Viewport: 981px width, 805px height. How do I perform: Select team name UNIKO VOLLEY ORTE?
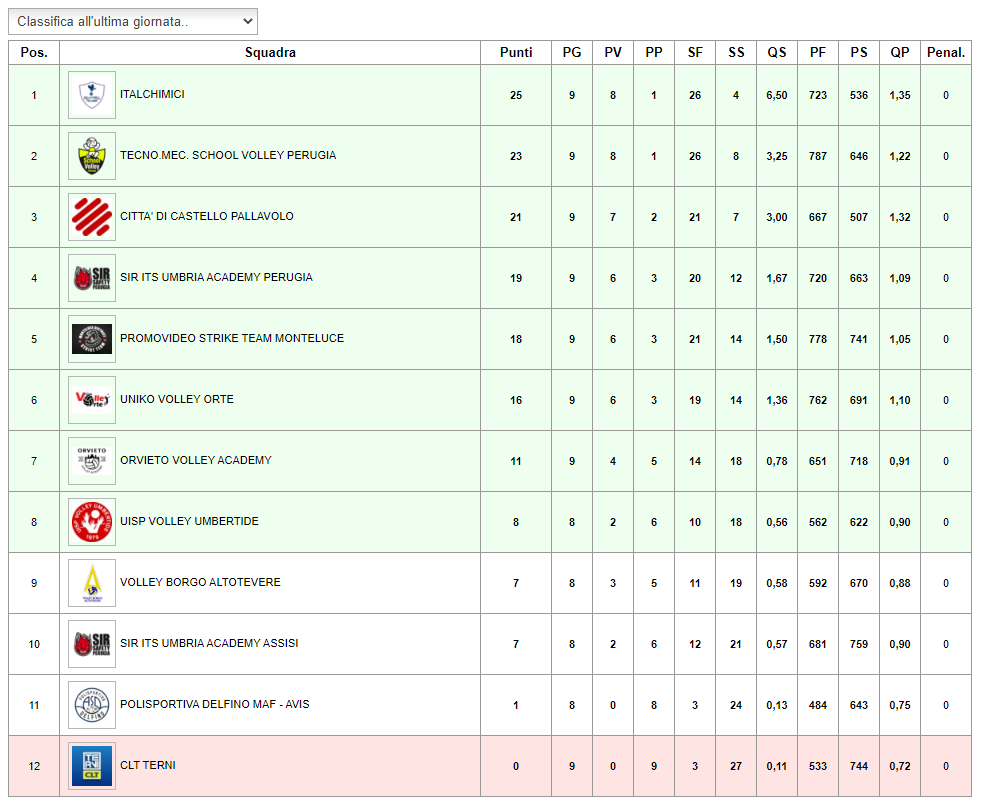(177, 400)
